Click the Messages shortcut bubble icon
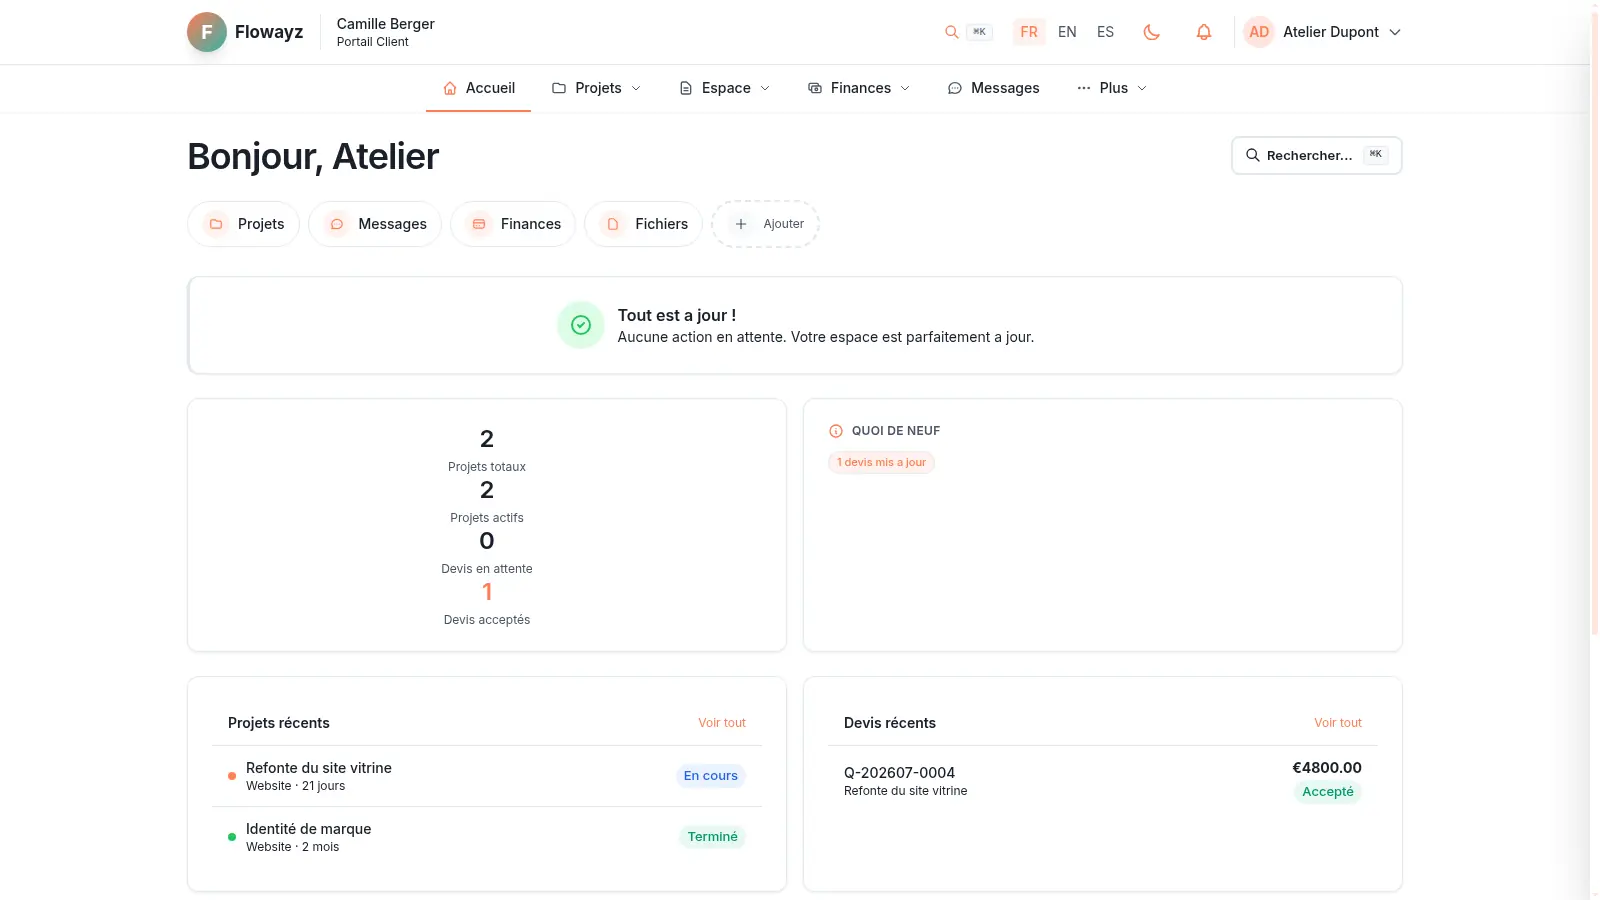1600x900 pixels. coord(337,224)
